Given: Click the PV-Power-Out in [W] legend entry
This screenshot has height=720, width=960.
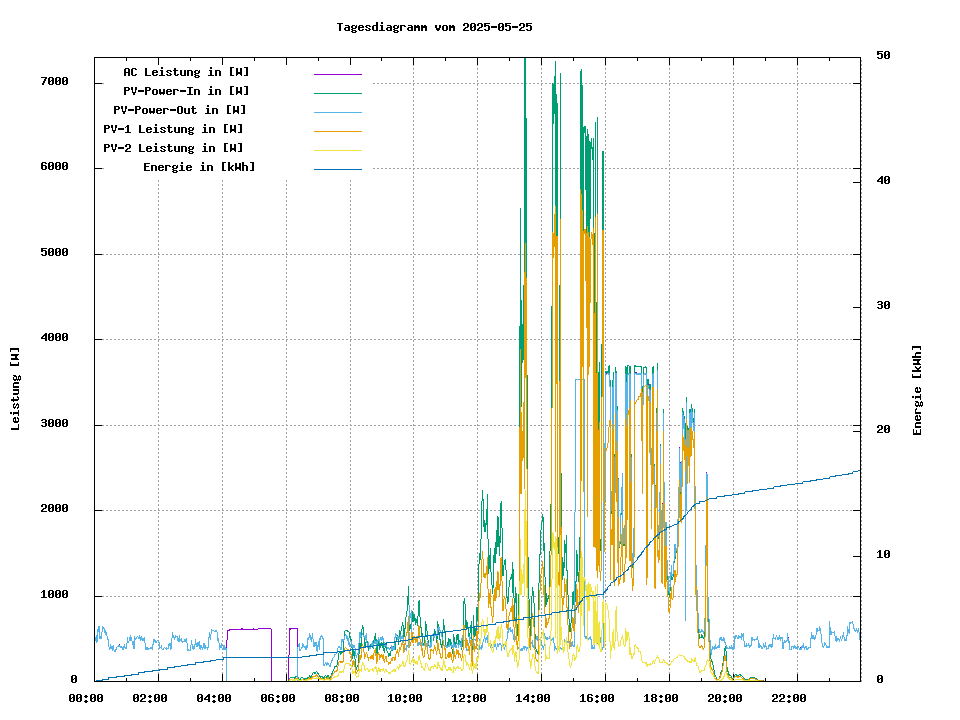Looking at the screenshot, I should pos(180,110).
